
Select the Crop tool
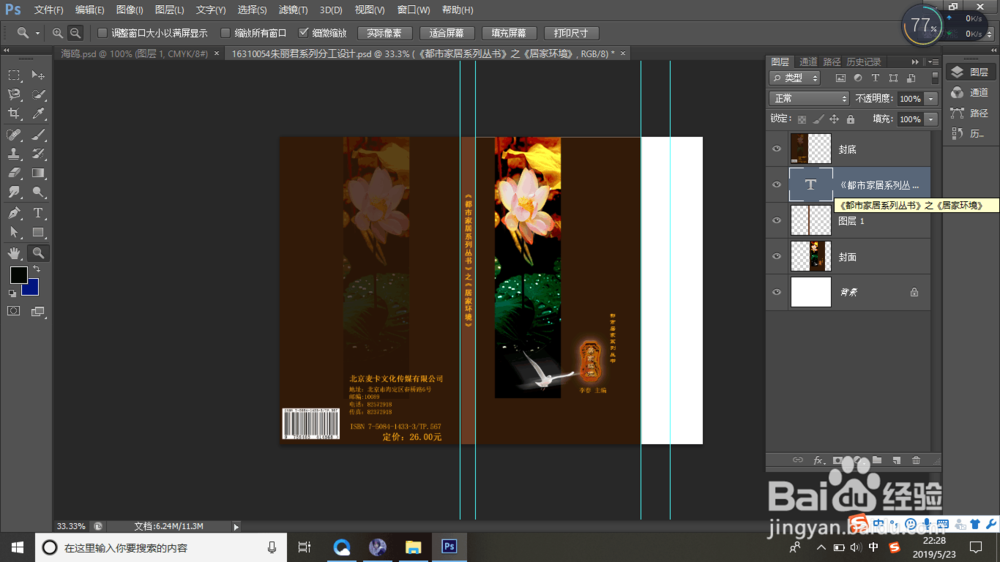(13, 114)
